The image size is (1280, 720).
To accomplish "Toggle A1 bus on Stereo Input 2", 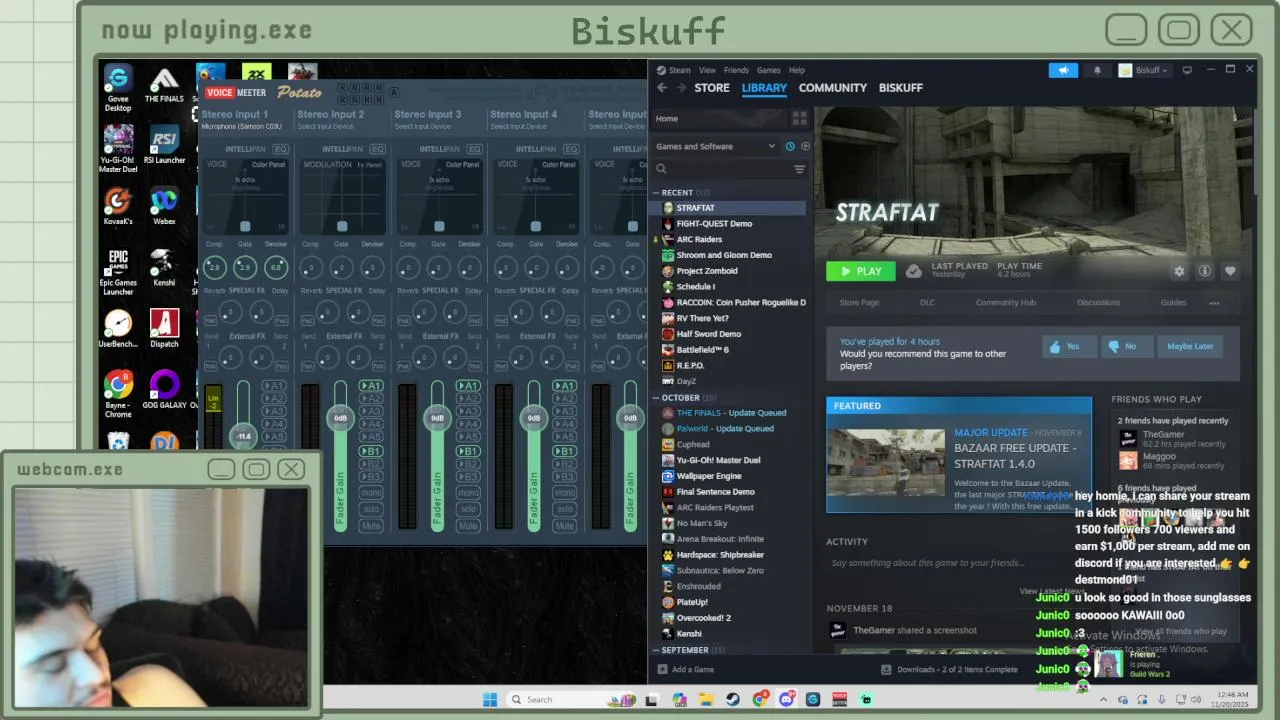I will point(371,386).
